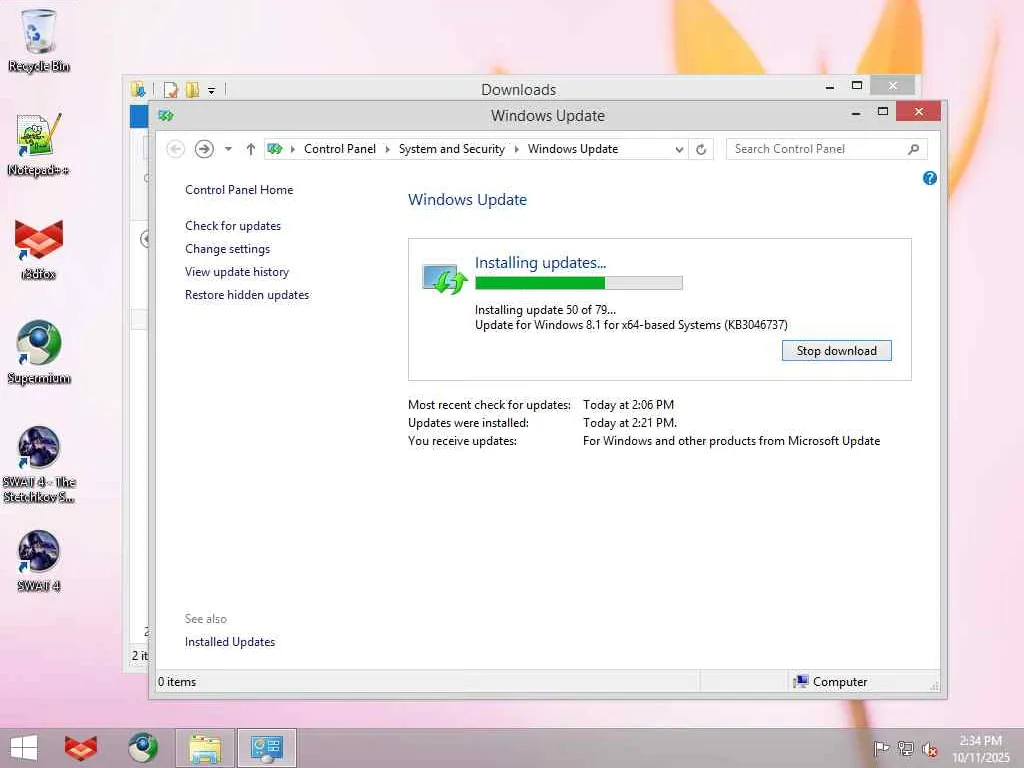The height and width of the screenshot is (768, 1024).
Task: Click Today at 2:21 PM. text
Action: click(x=630, y=423)
